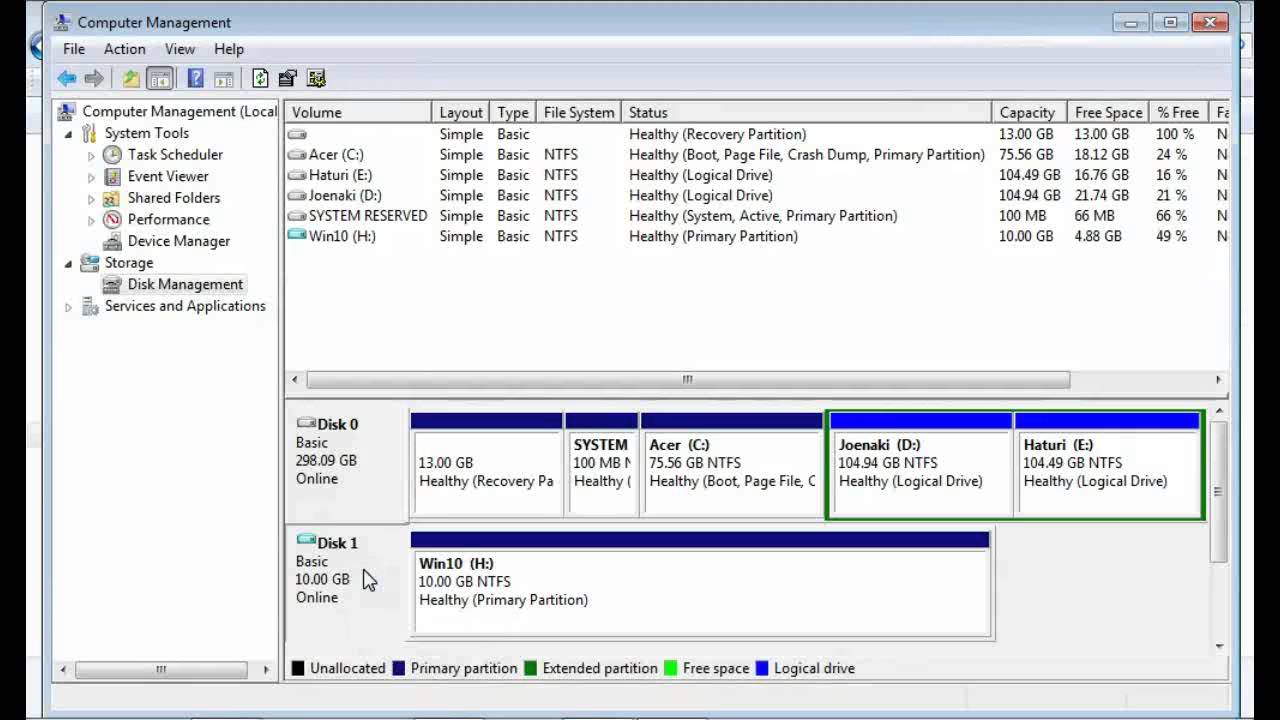1280x720 pixels.
Task: Click the Rescan disks toolbar icon
Action: tap(288, 78)
